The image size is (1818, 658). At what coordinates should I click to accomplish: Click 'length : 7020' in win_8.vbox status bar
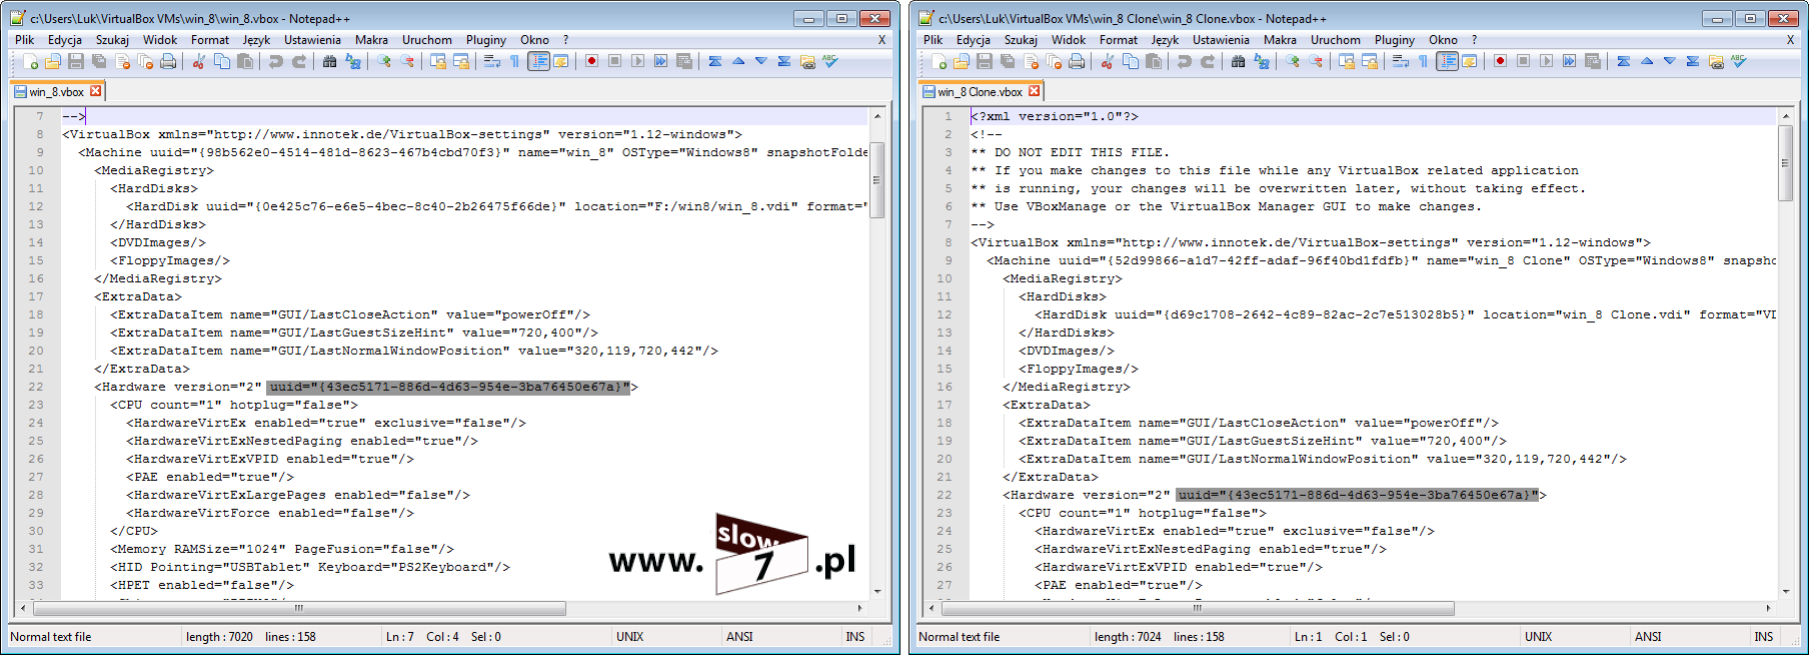(x=219, y=637)
